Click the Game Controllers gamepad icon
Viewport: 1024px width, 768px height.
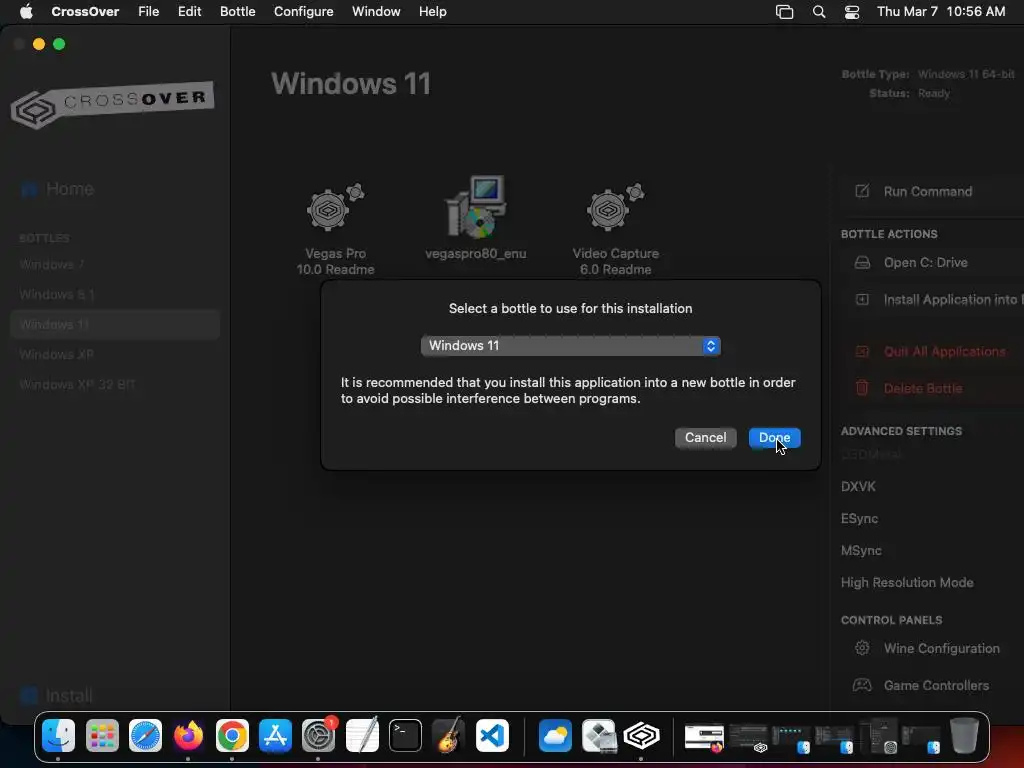tap(862, 685)
